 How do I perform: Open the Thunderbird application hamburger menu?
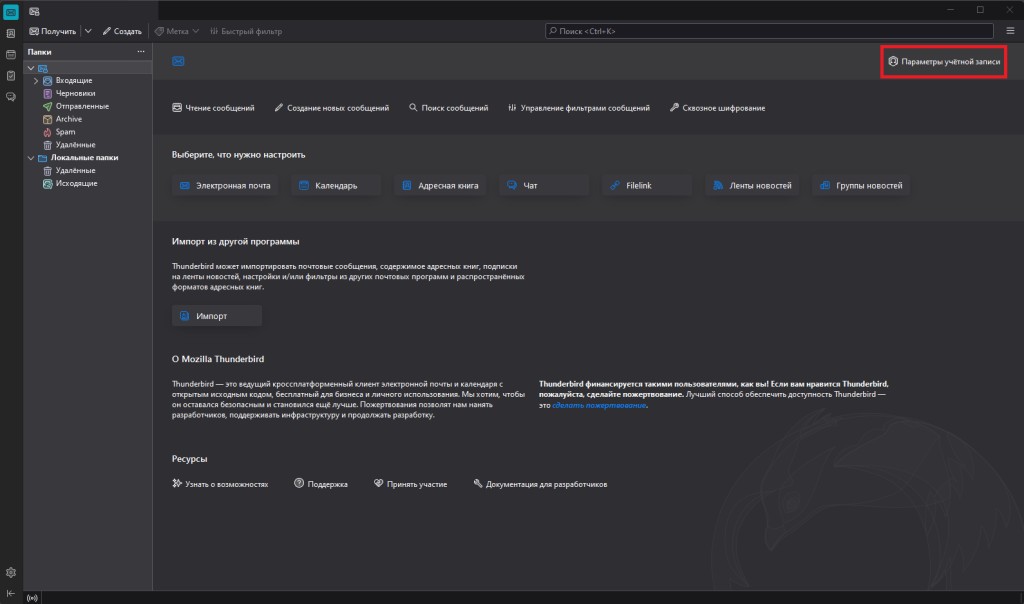(1010, 31)
